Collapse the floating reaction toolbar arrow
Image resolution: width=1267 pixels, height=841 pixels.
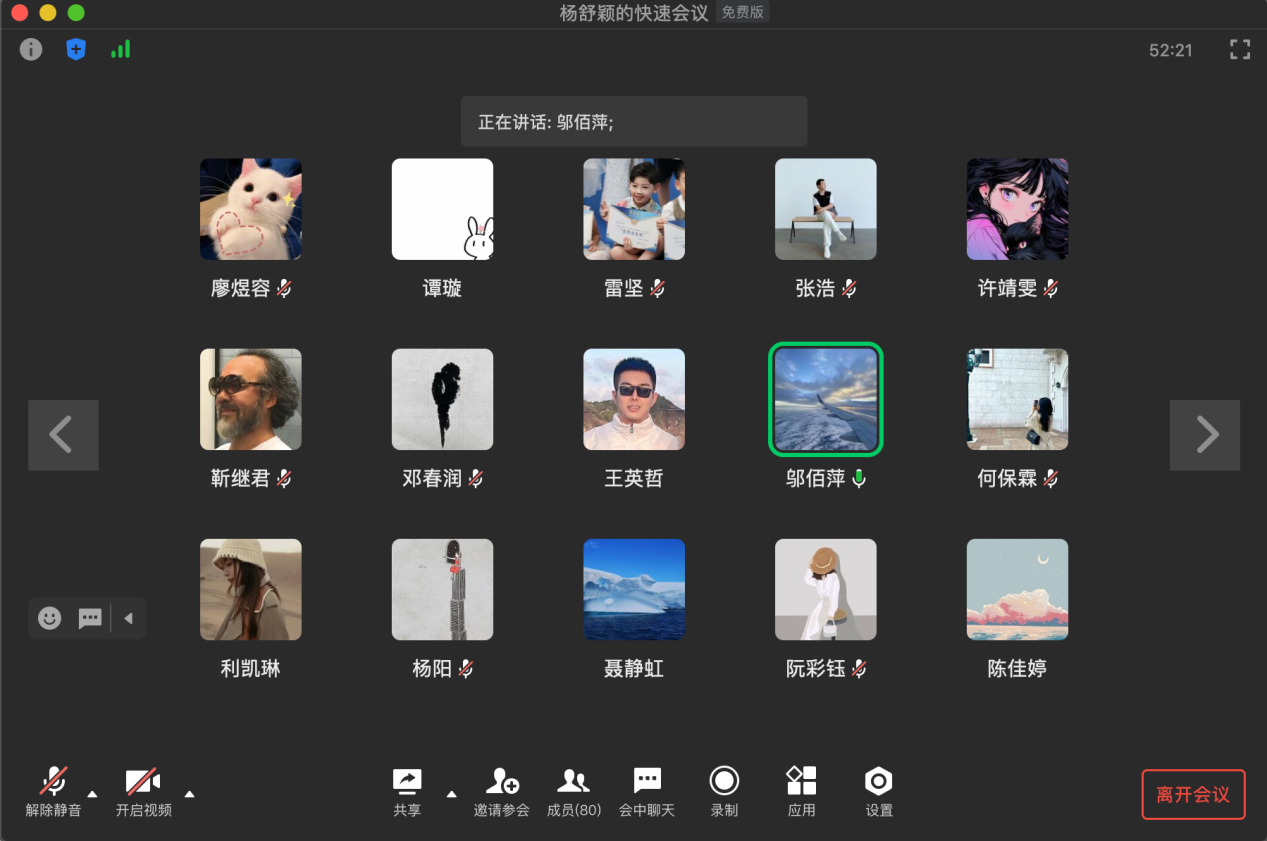click(x=128, y=618)
